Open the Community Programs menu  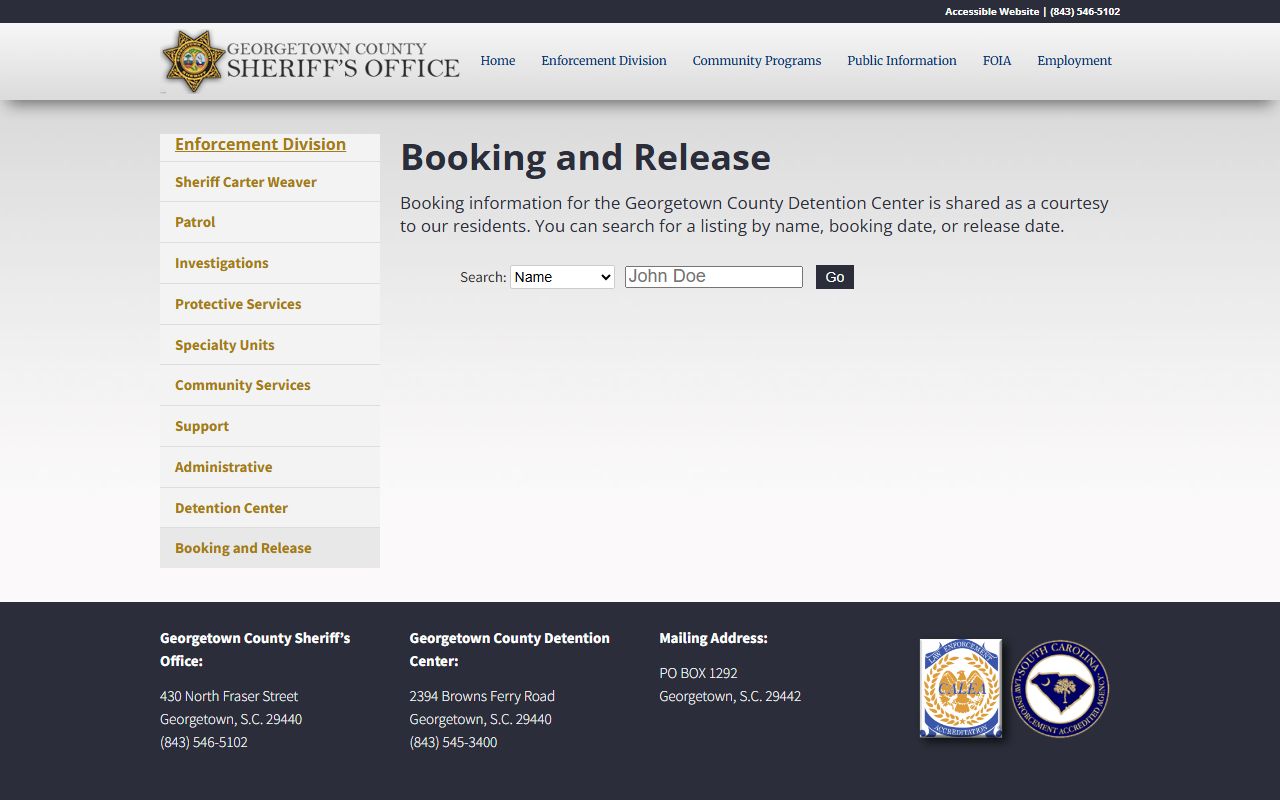(757, 61)
